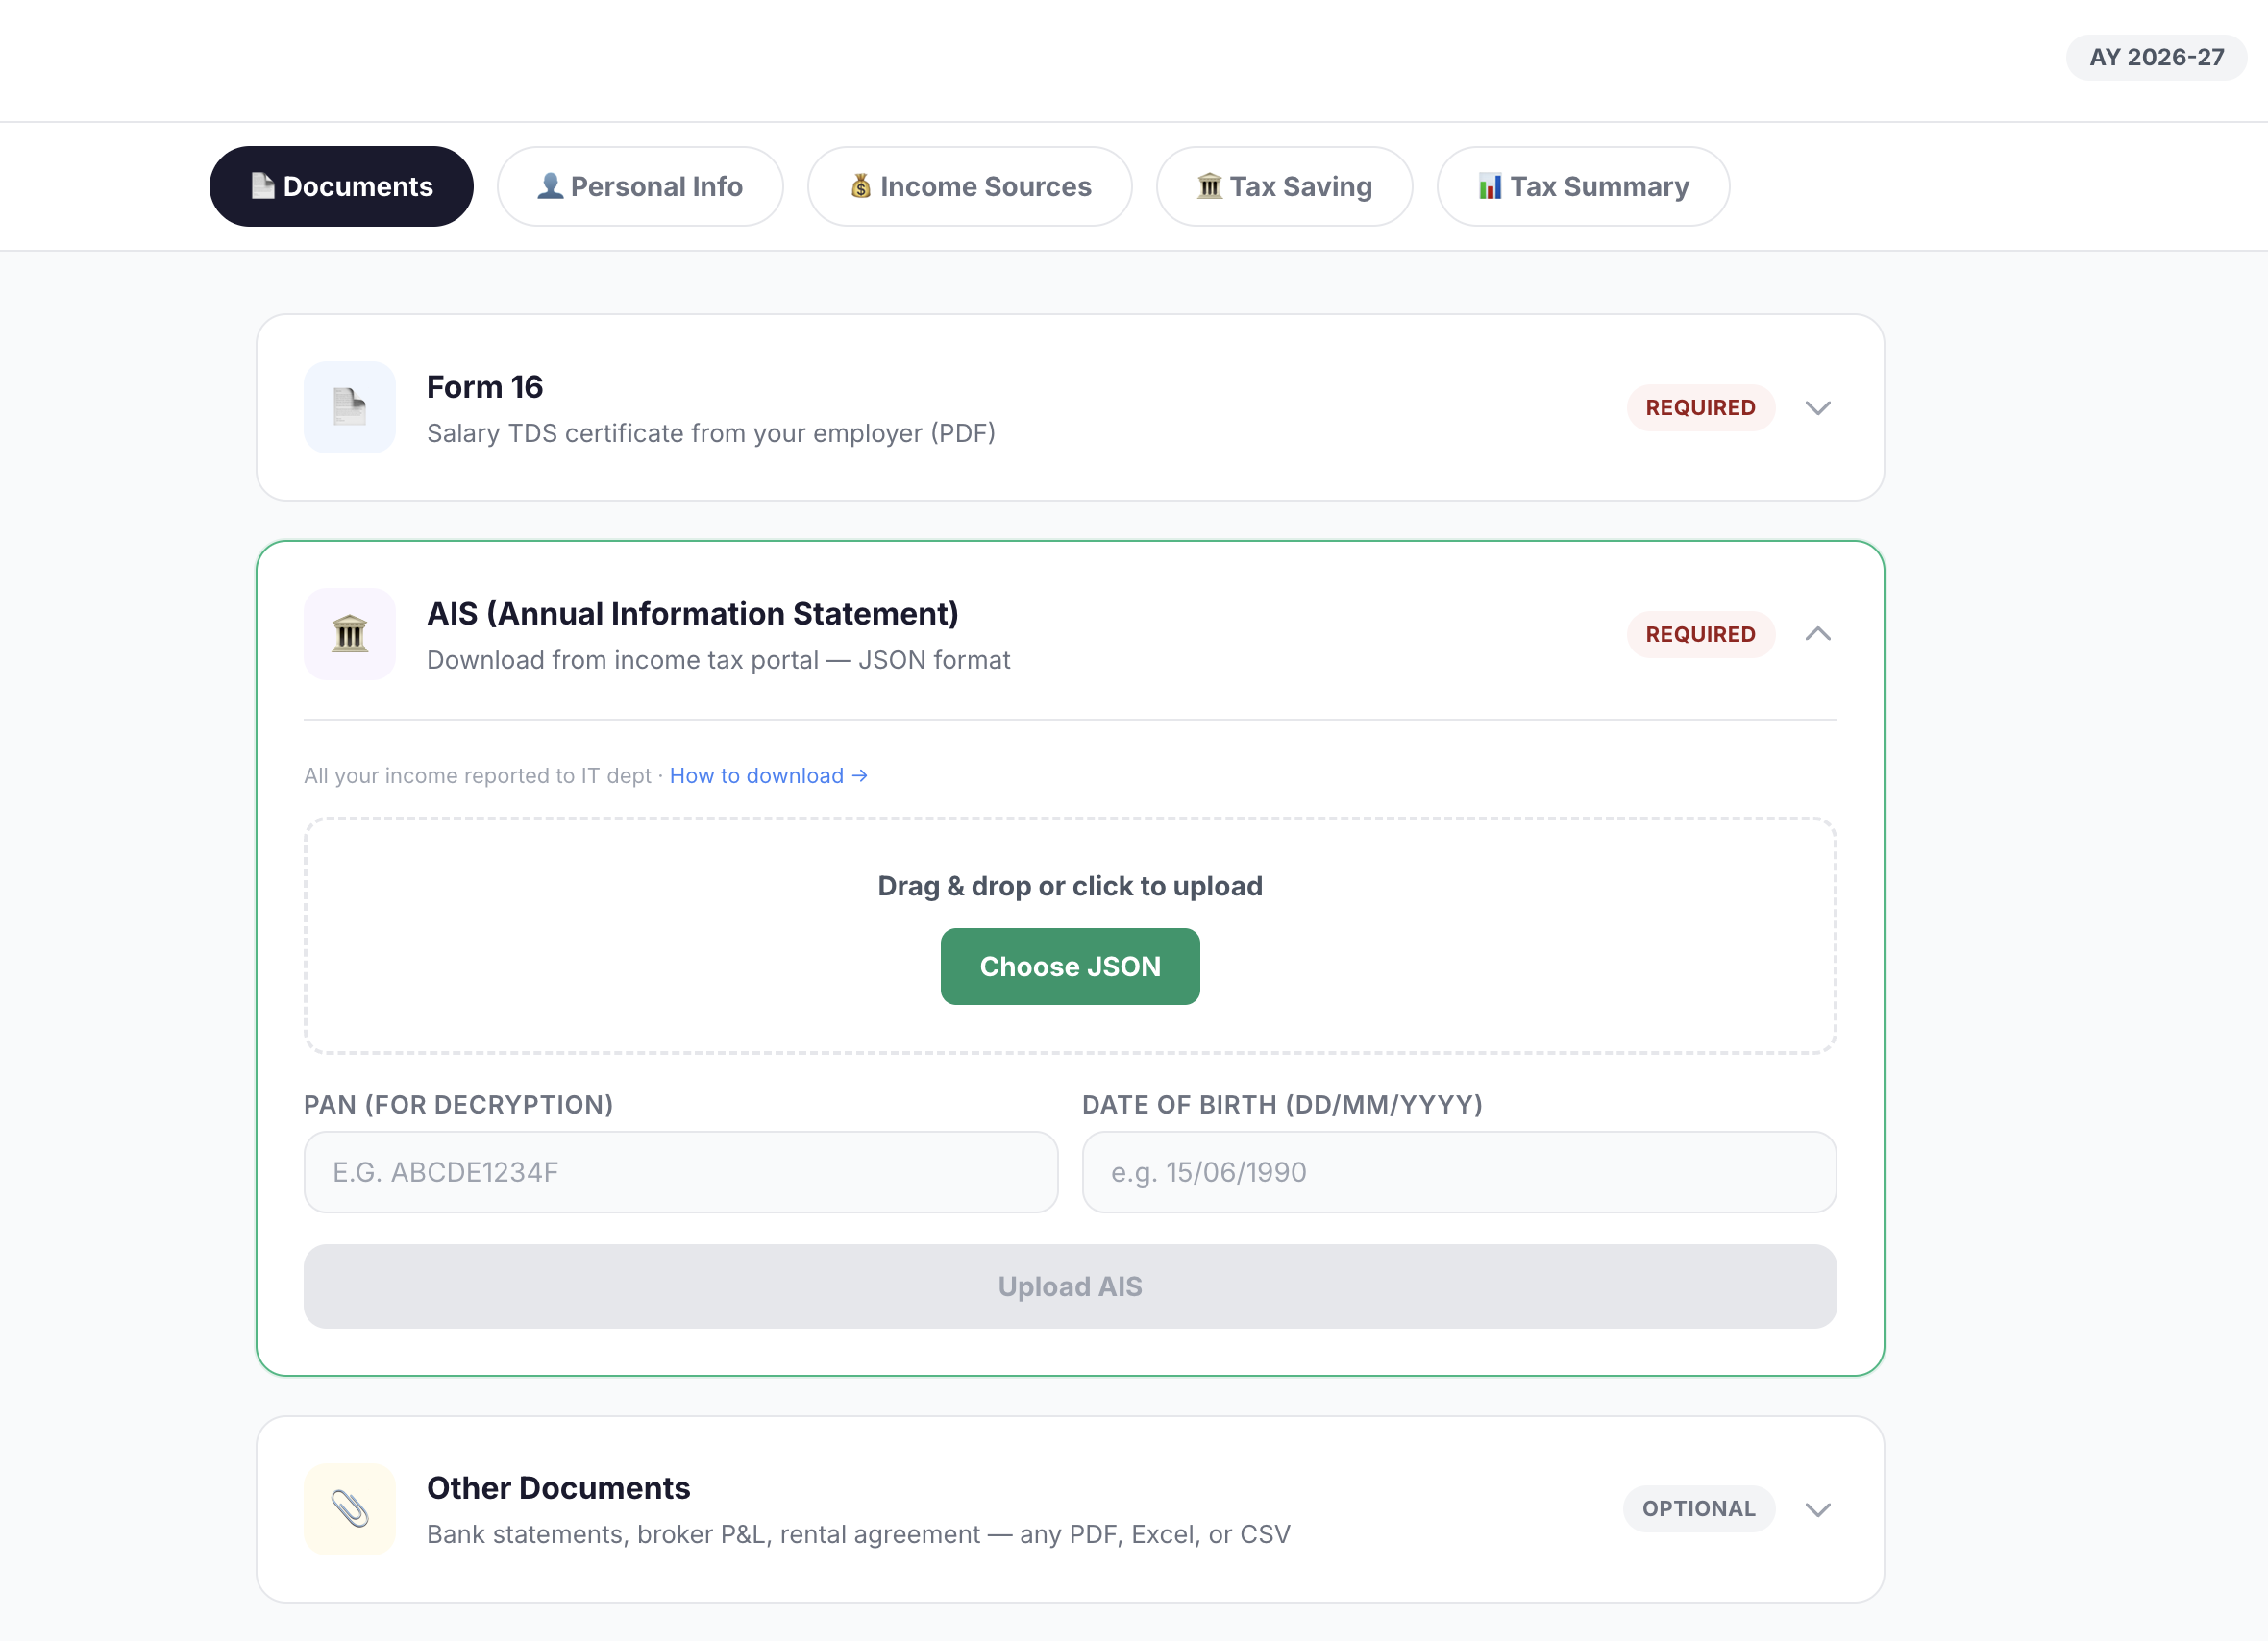Open the Tax Summary tab
This screenshot has height=1641, width=2268.
pos(1583,186)
